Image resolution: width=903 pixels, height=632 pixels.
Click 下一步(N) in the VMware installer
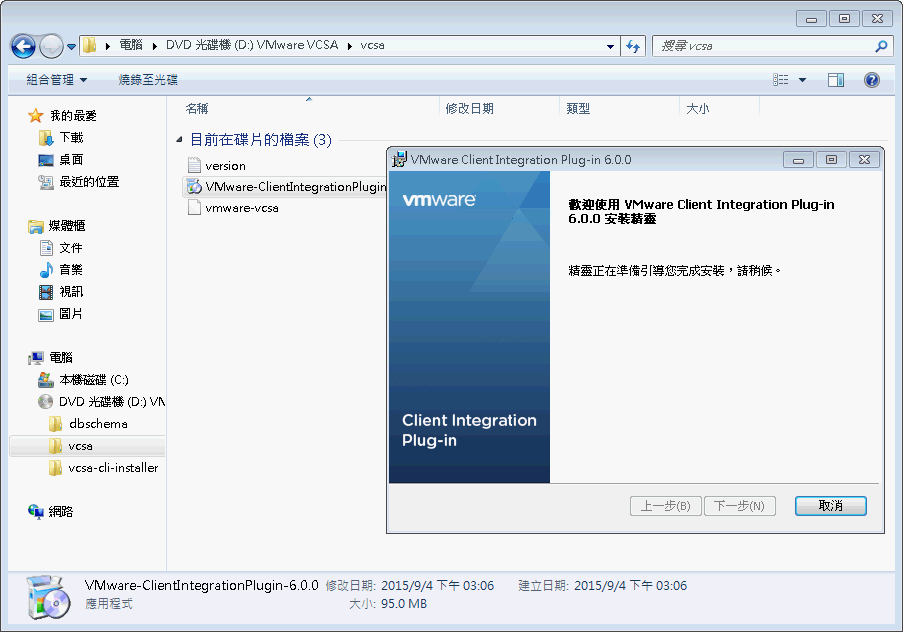pyautogui.click(x=739, y=506)
